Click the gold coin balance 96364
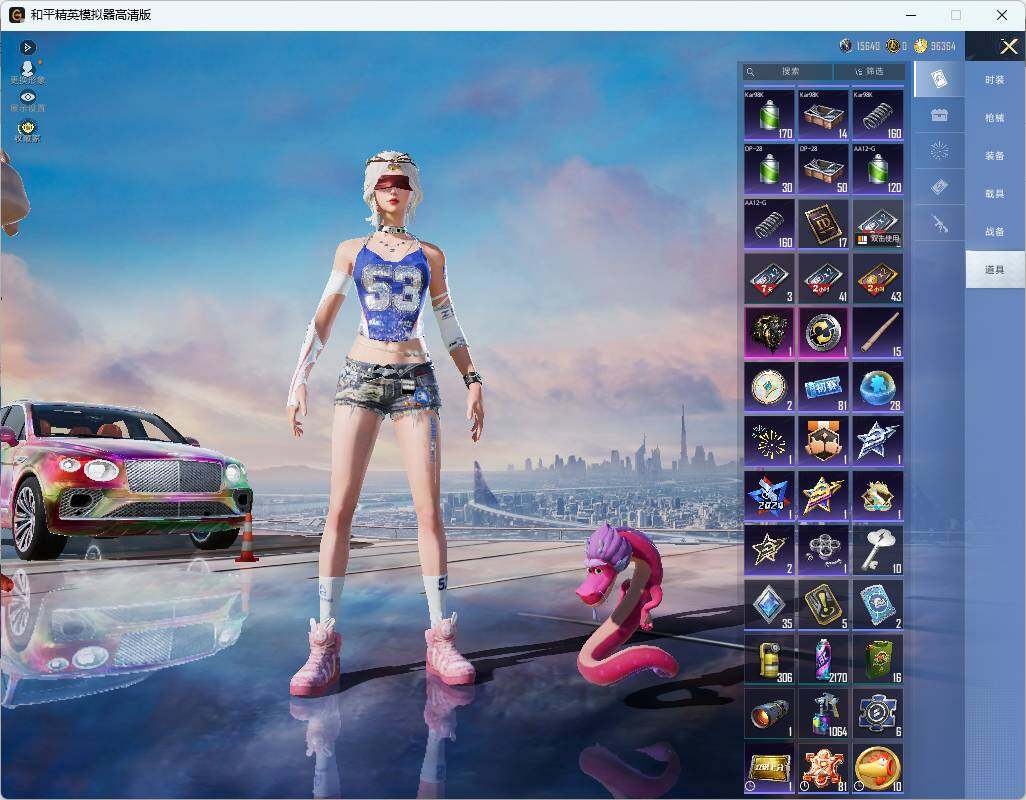1026x800 pixels. coord(935,46)
